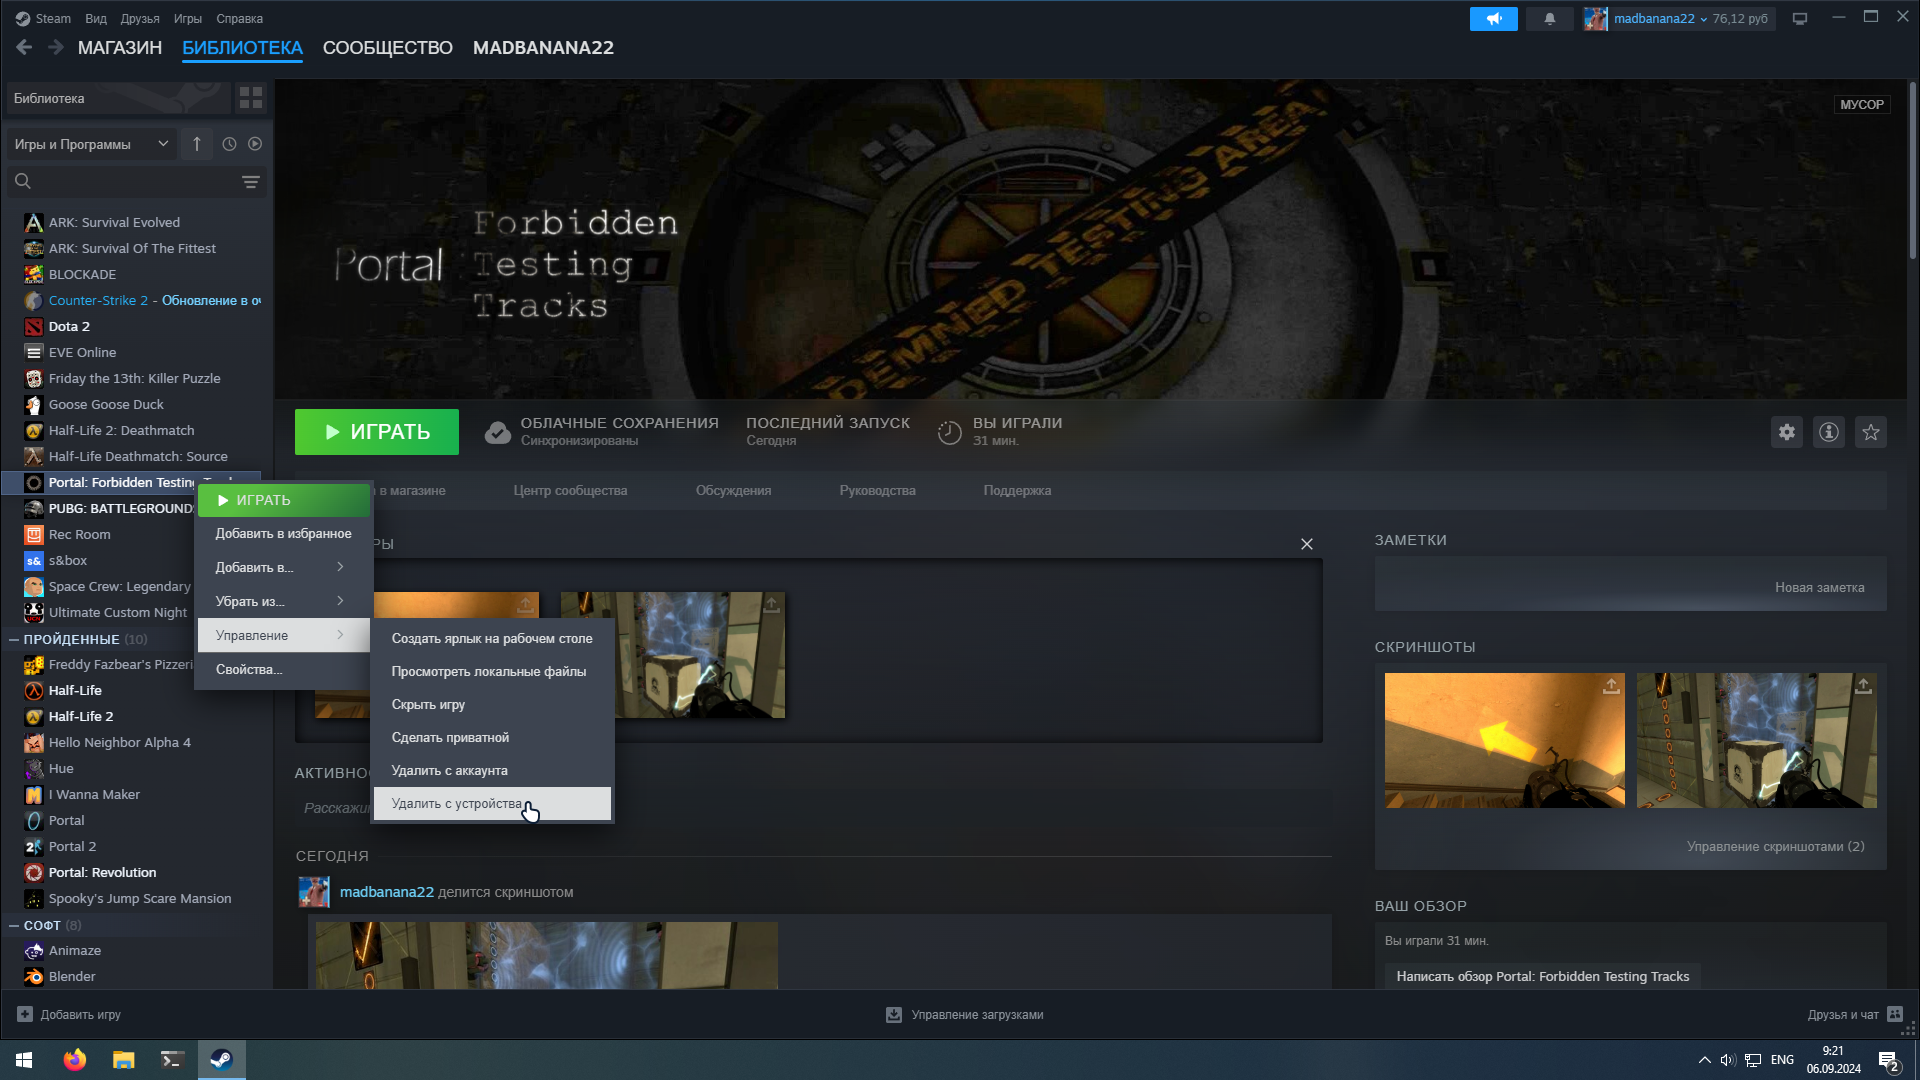Toggle recent activity sort clock icon
This screenshot has width=1920, height=1080.
coord(229,144)
